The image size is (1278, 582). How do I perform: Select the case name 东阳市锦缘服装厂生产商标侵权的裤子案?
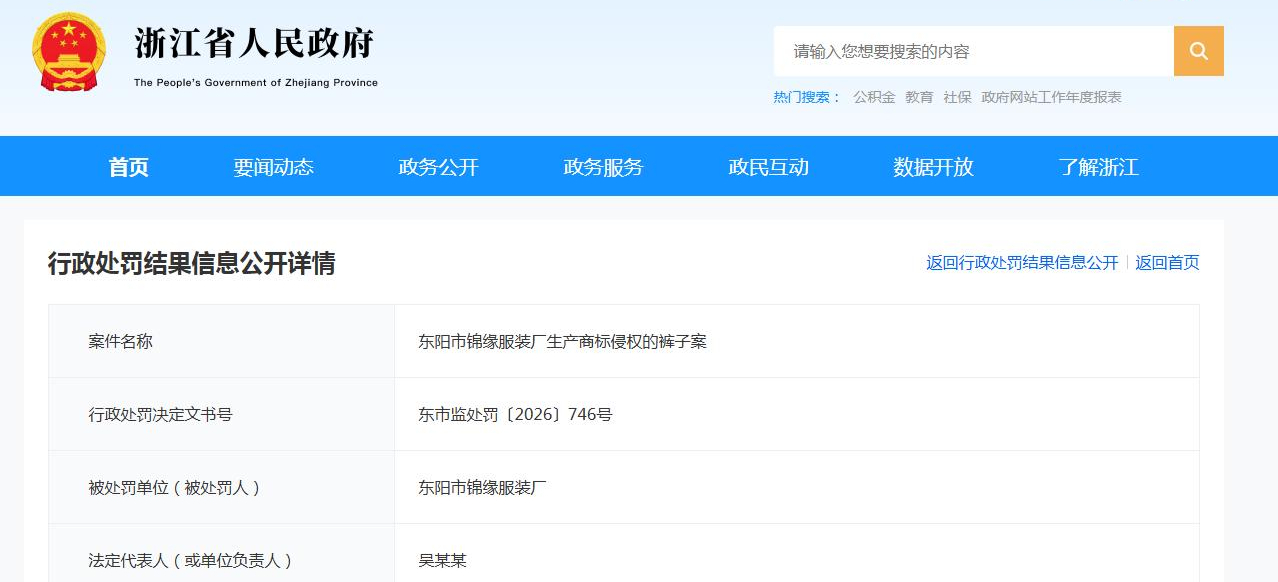(563, 342)
